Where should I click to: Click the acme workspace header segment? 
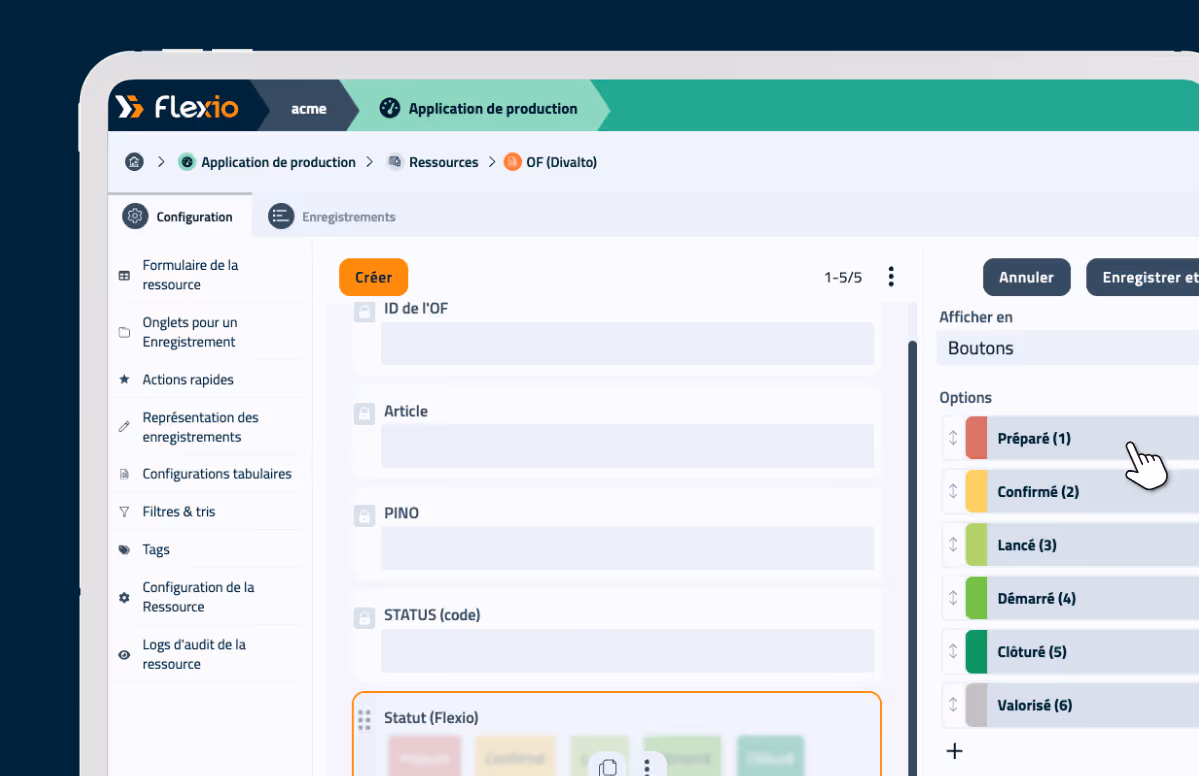[308, 109]
